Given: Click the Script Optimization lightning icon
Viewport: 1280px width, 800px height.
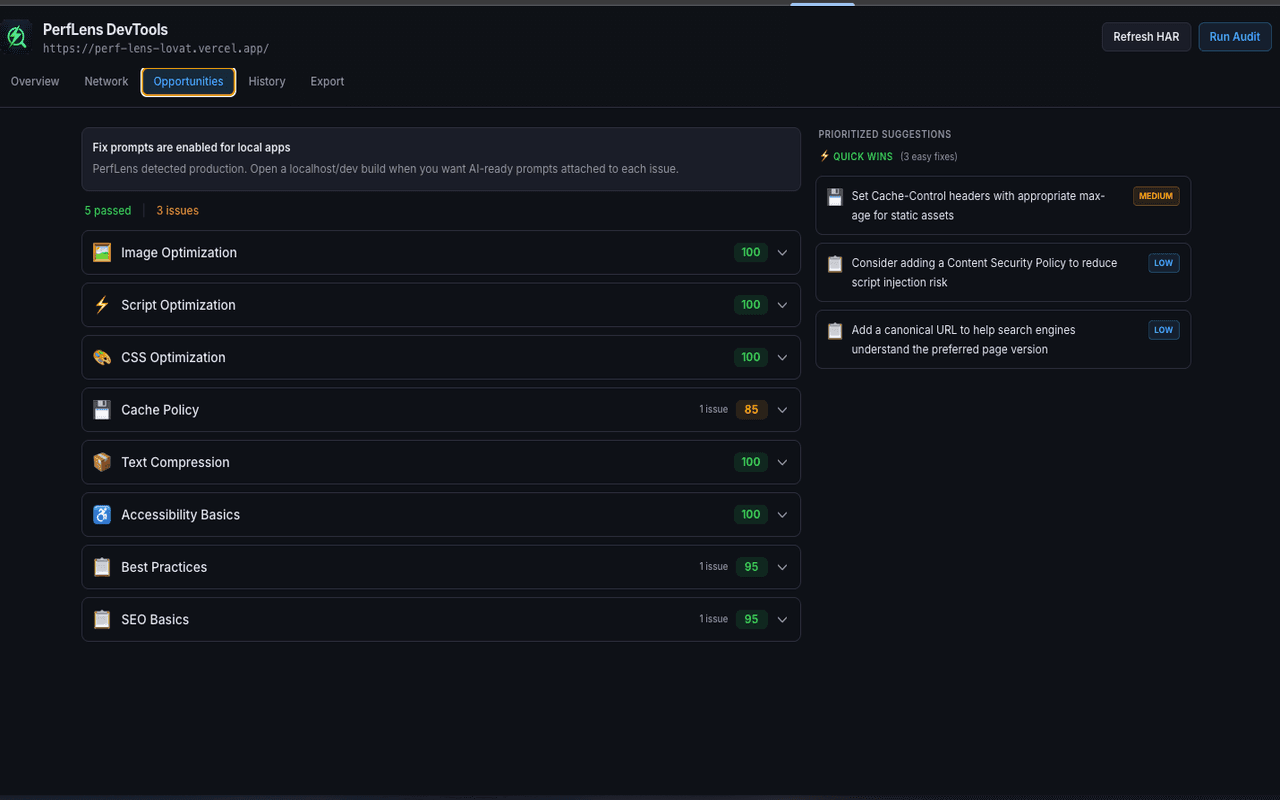Looking at the screenshot, I should coord(102,305).
